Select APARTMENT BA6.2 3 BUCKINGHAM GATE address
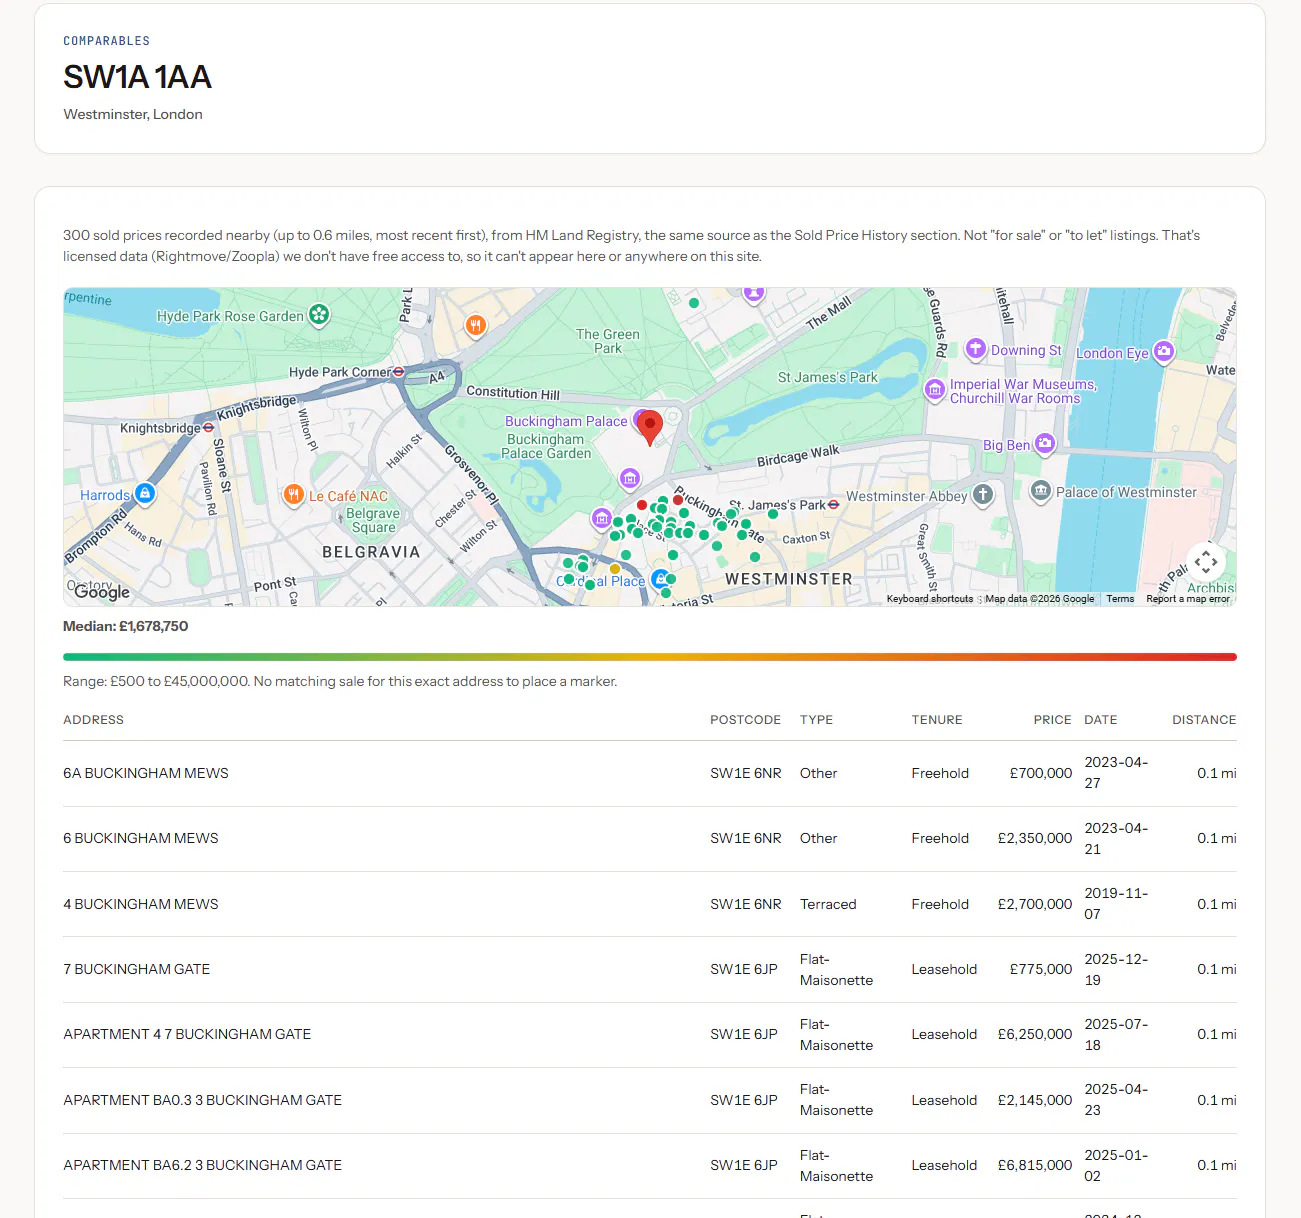 coord(203,1165)
